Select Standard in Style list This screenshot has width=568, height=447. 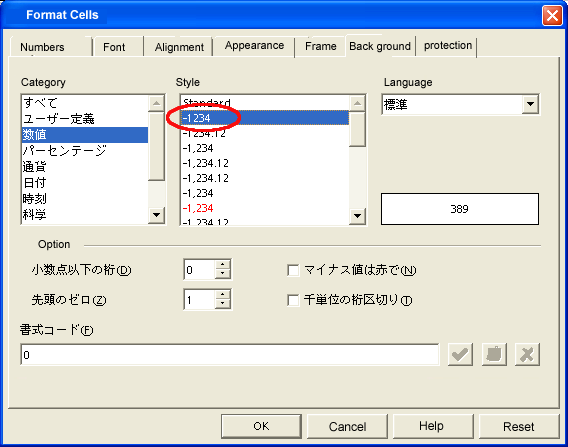(x=265, y=103)
